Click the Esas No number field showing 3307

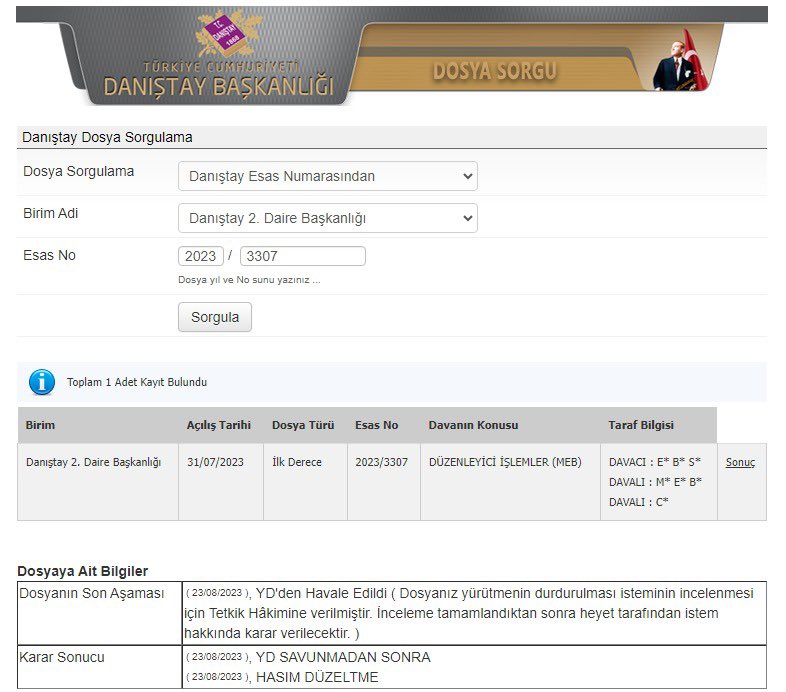(303, 256)
